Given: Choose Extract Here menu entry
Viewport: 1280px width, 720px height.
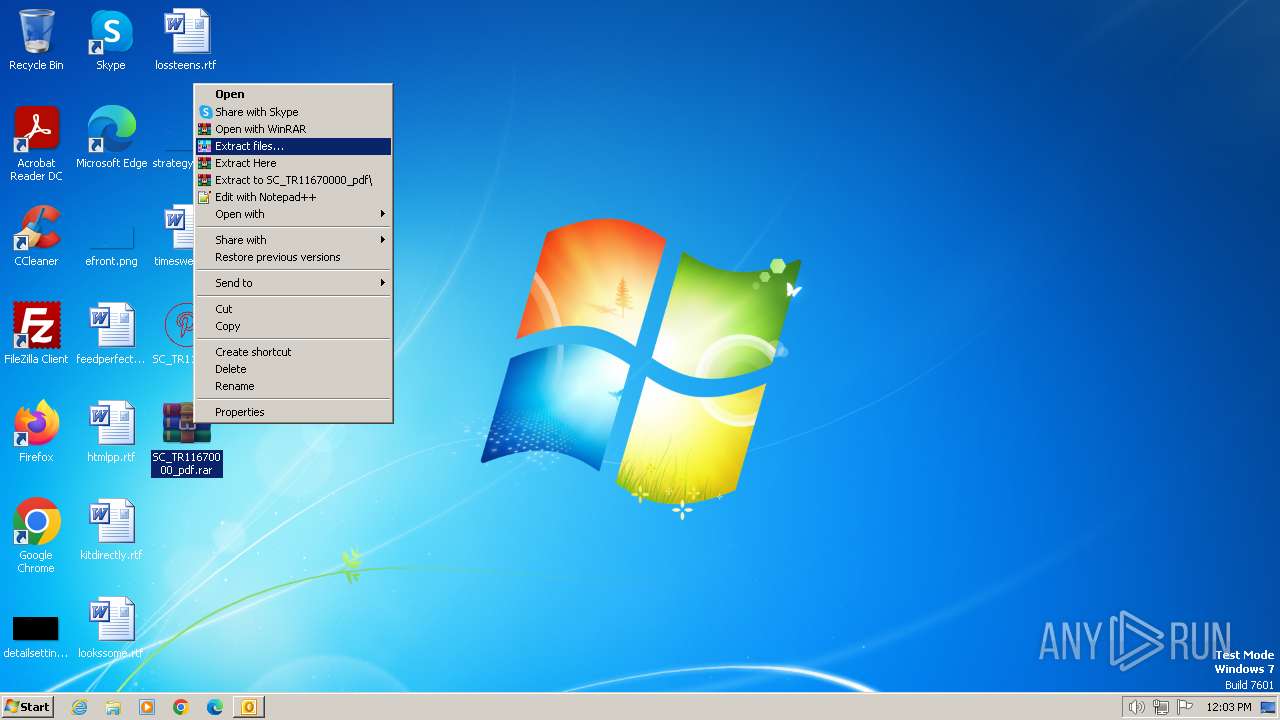Looking at the screenshot, I should click(293, 163).
